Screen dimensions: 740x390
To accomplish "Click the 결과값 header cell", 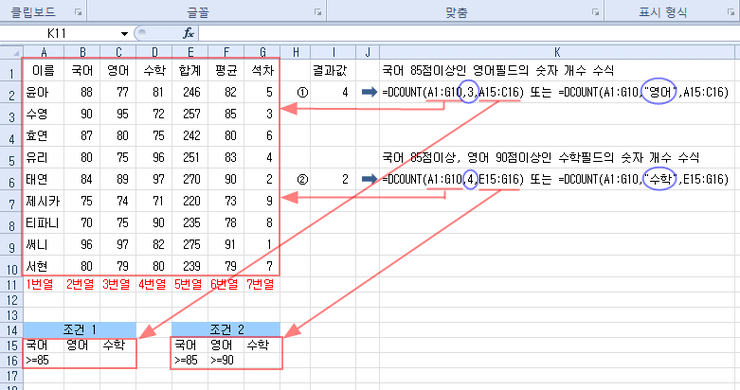I will 333,70.
